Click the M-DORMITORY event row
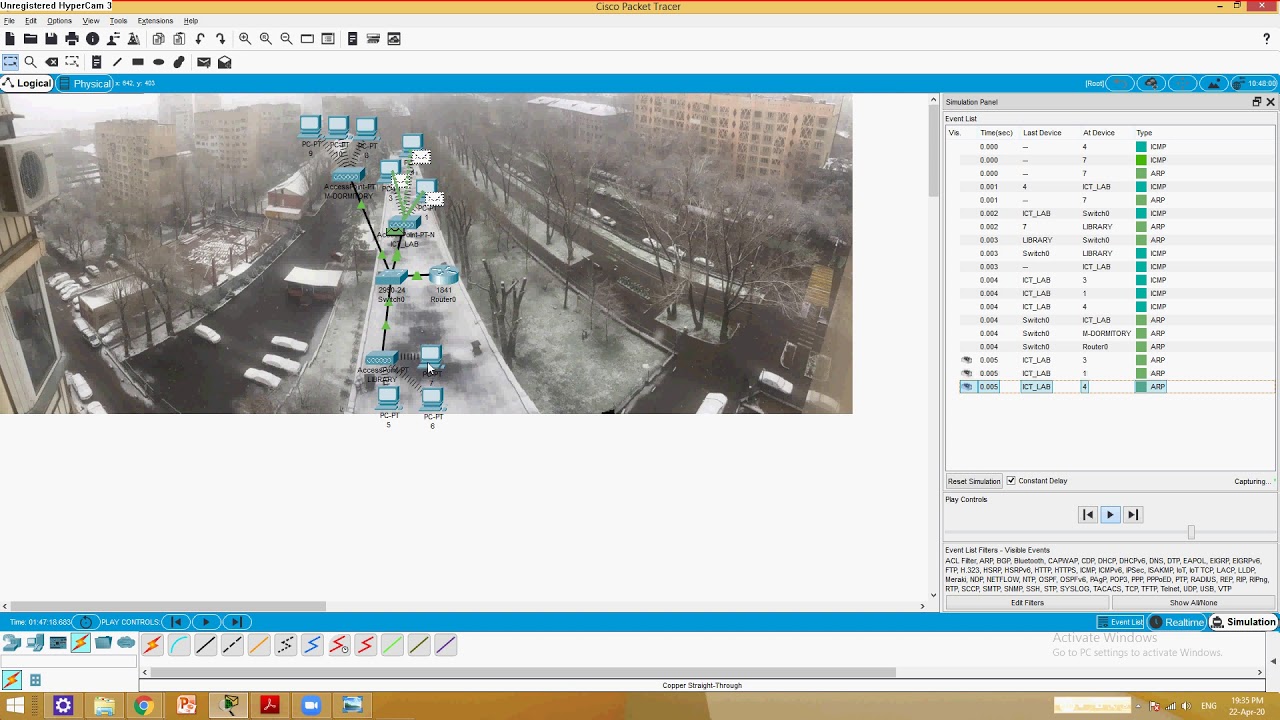 (x=1110, y=334)
